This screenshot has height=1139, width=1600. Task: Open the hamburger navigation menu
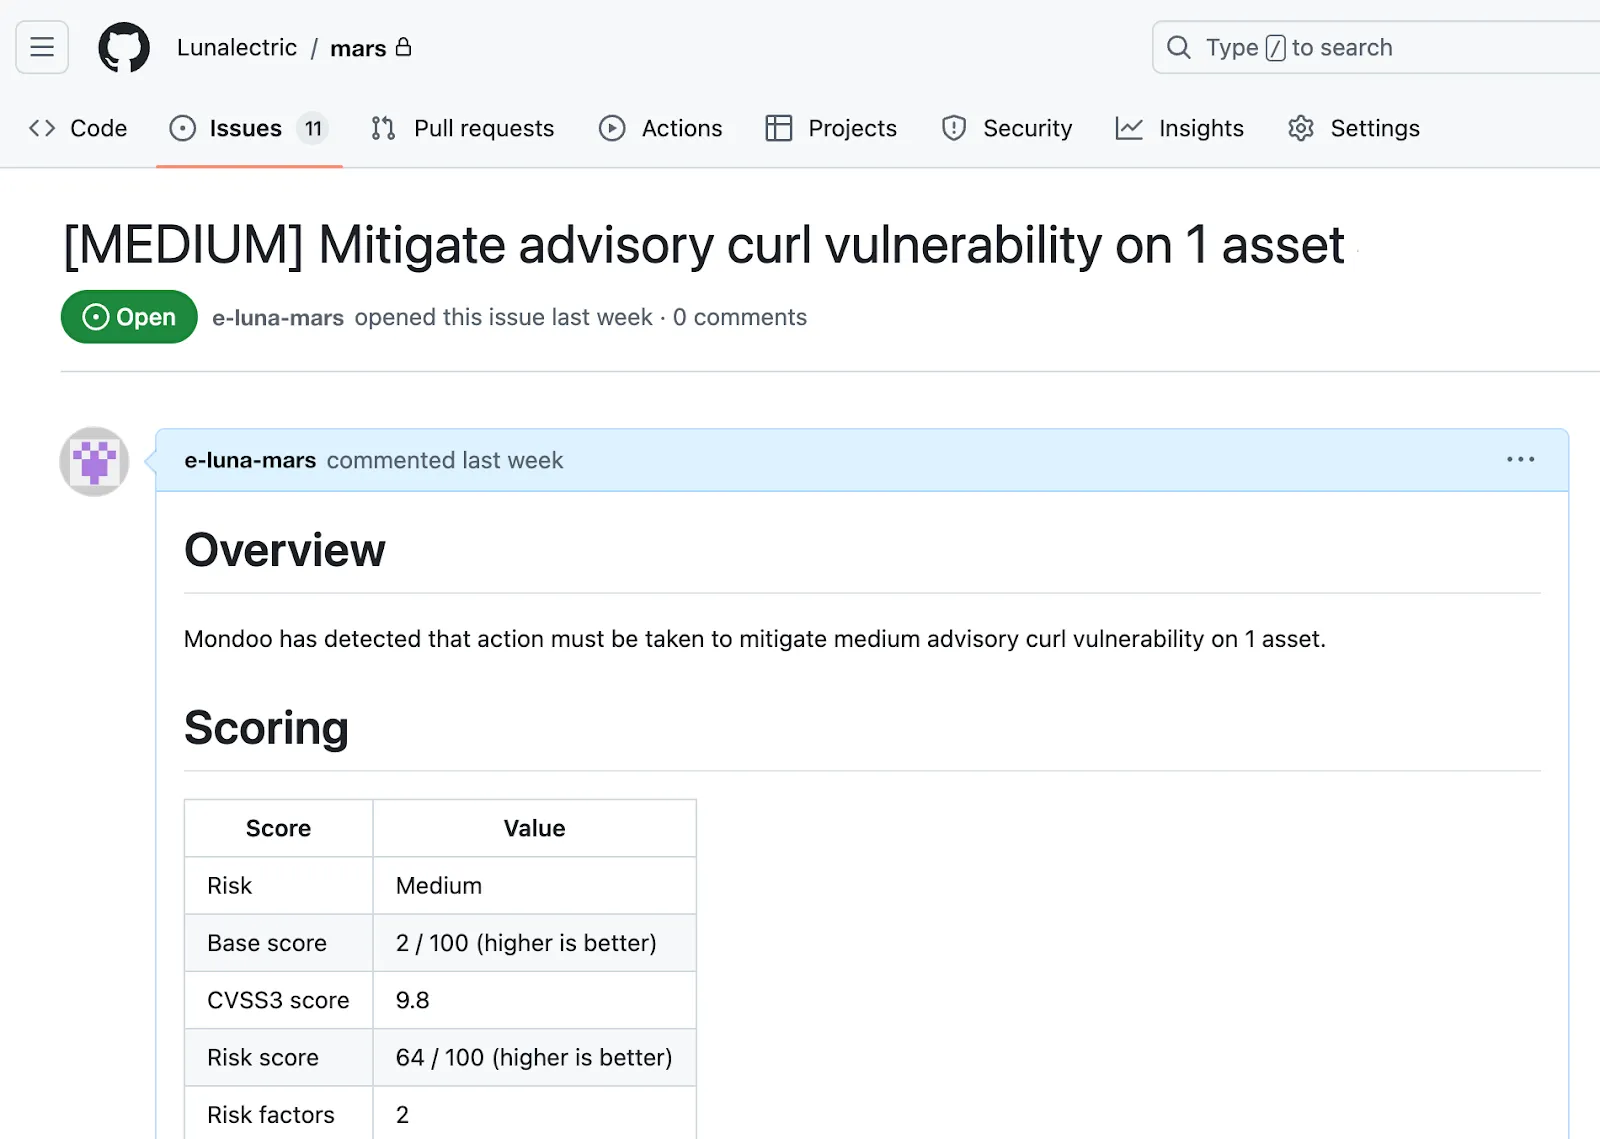pyautogui.click(x=42, y=47)
